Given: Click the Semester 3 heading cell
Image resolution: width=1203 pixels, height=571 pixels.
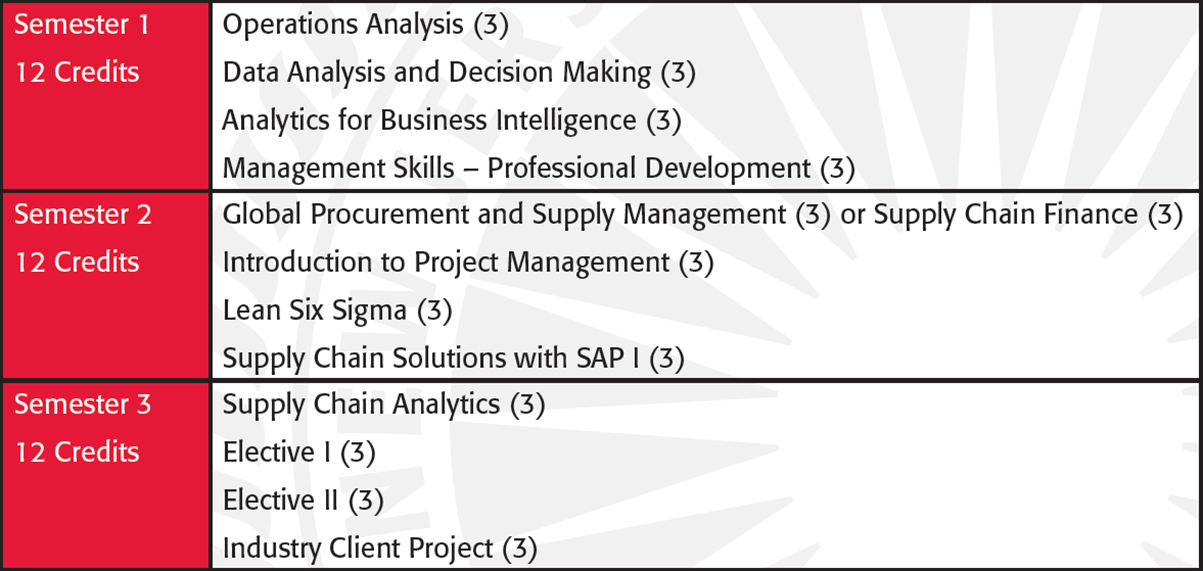Looking at the screenshot, I should (105, 476).
